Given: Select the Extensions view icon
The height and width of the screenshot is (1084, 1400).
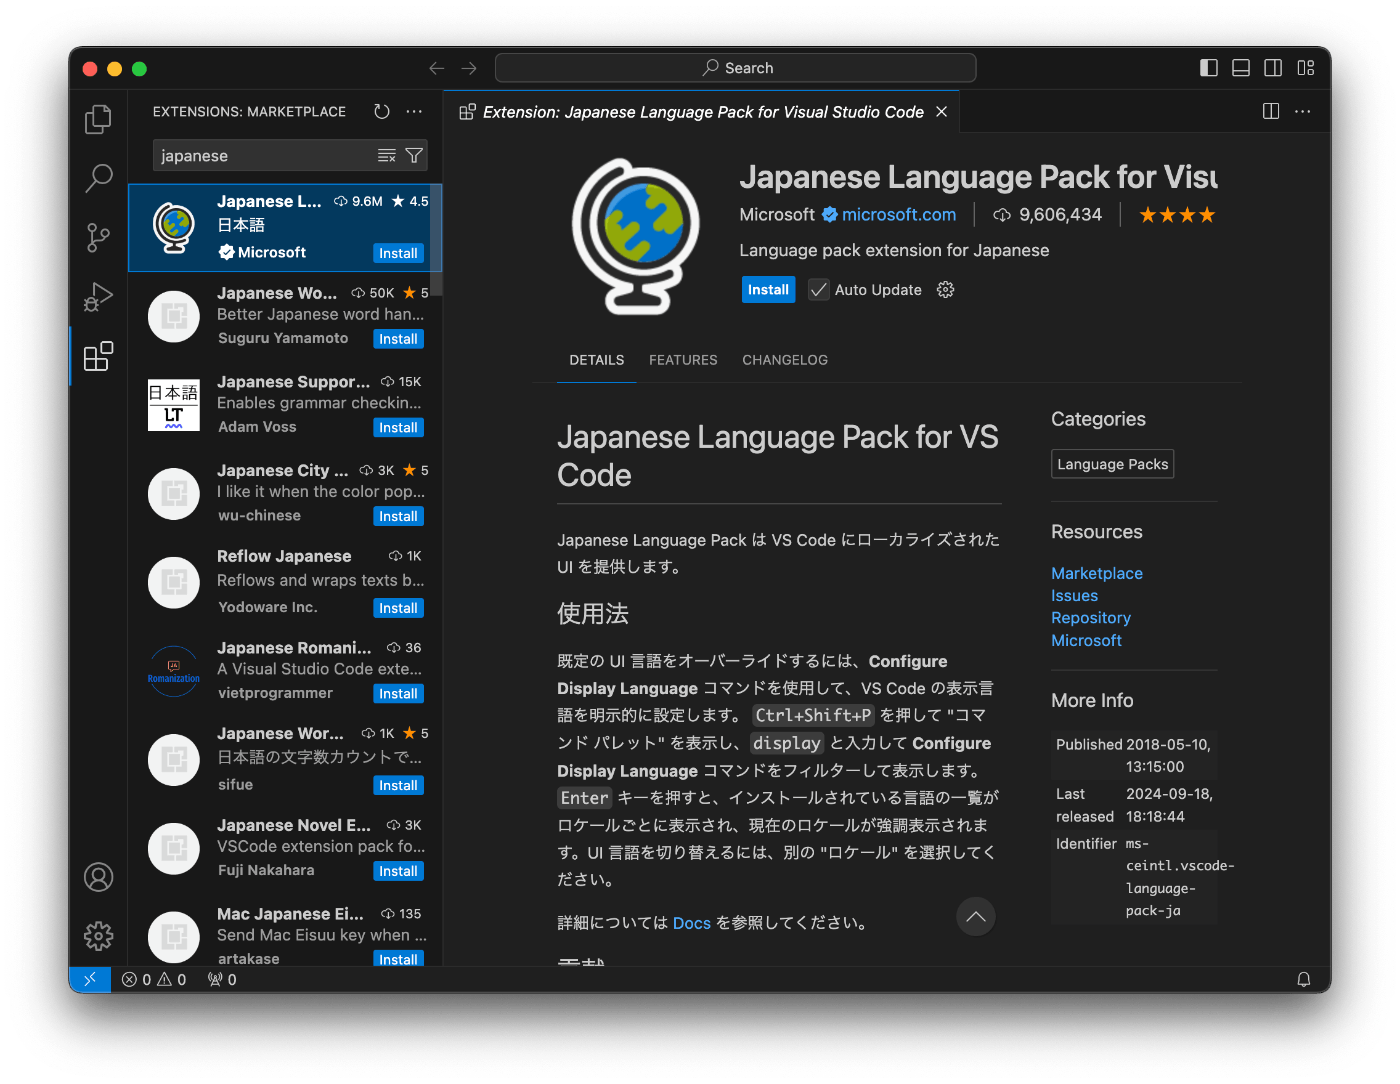Looking at the screenshot, I should click(98, 356).
